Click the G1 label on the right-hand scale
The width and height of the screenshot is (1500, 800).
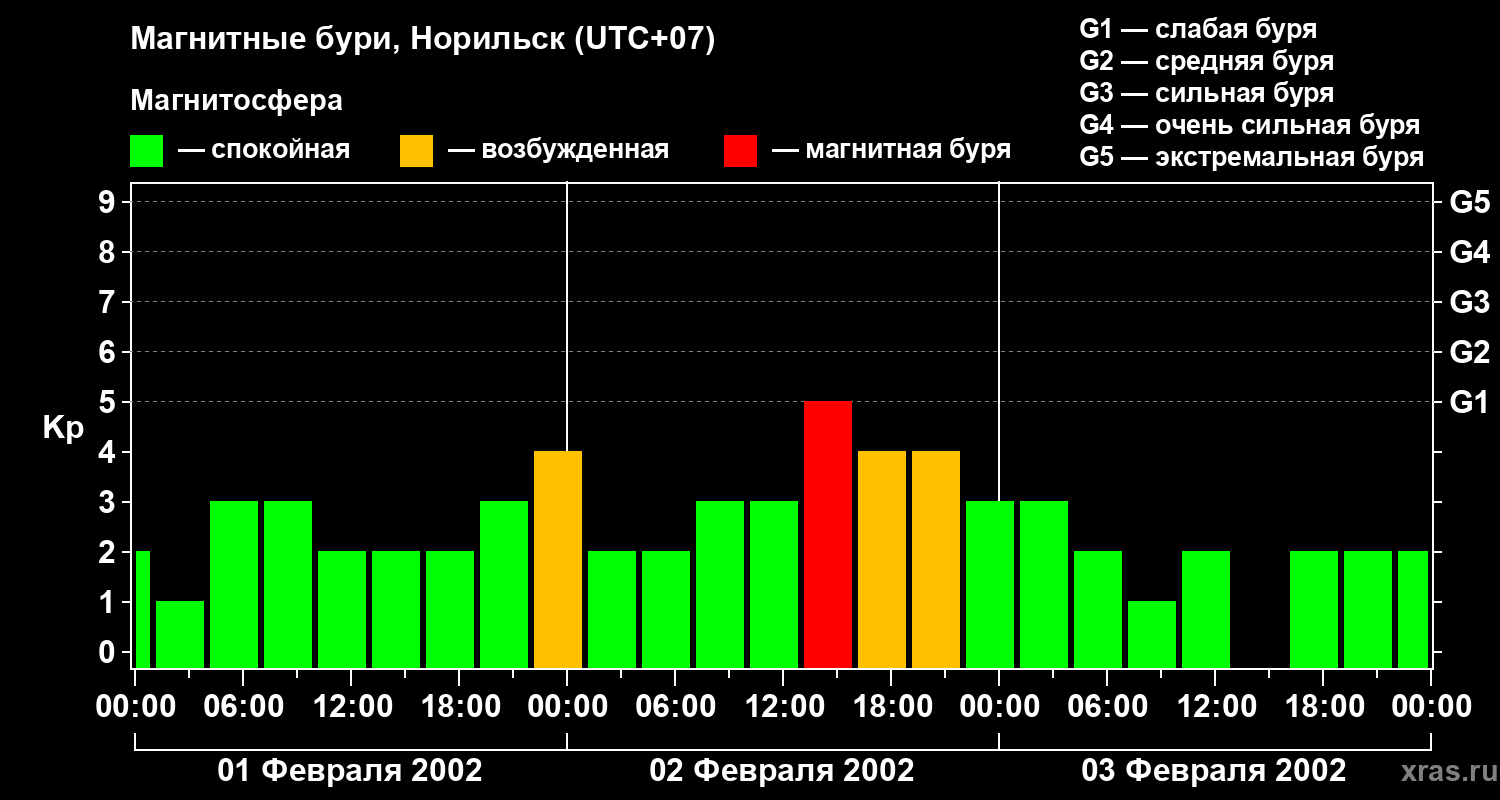pyautogui.click(x=1470, y=402)
